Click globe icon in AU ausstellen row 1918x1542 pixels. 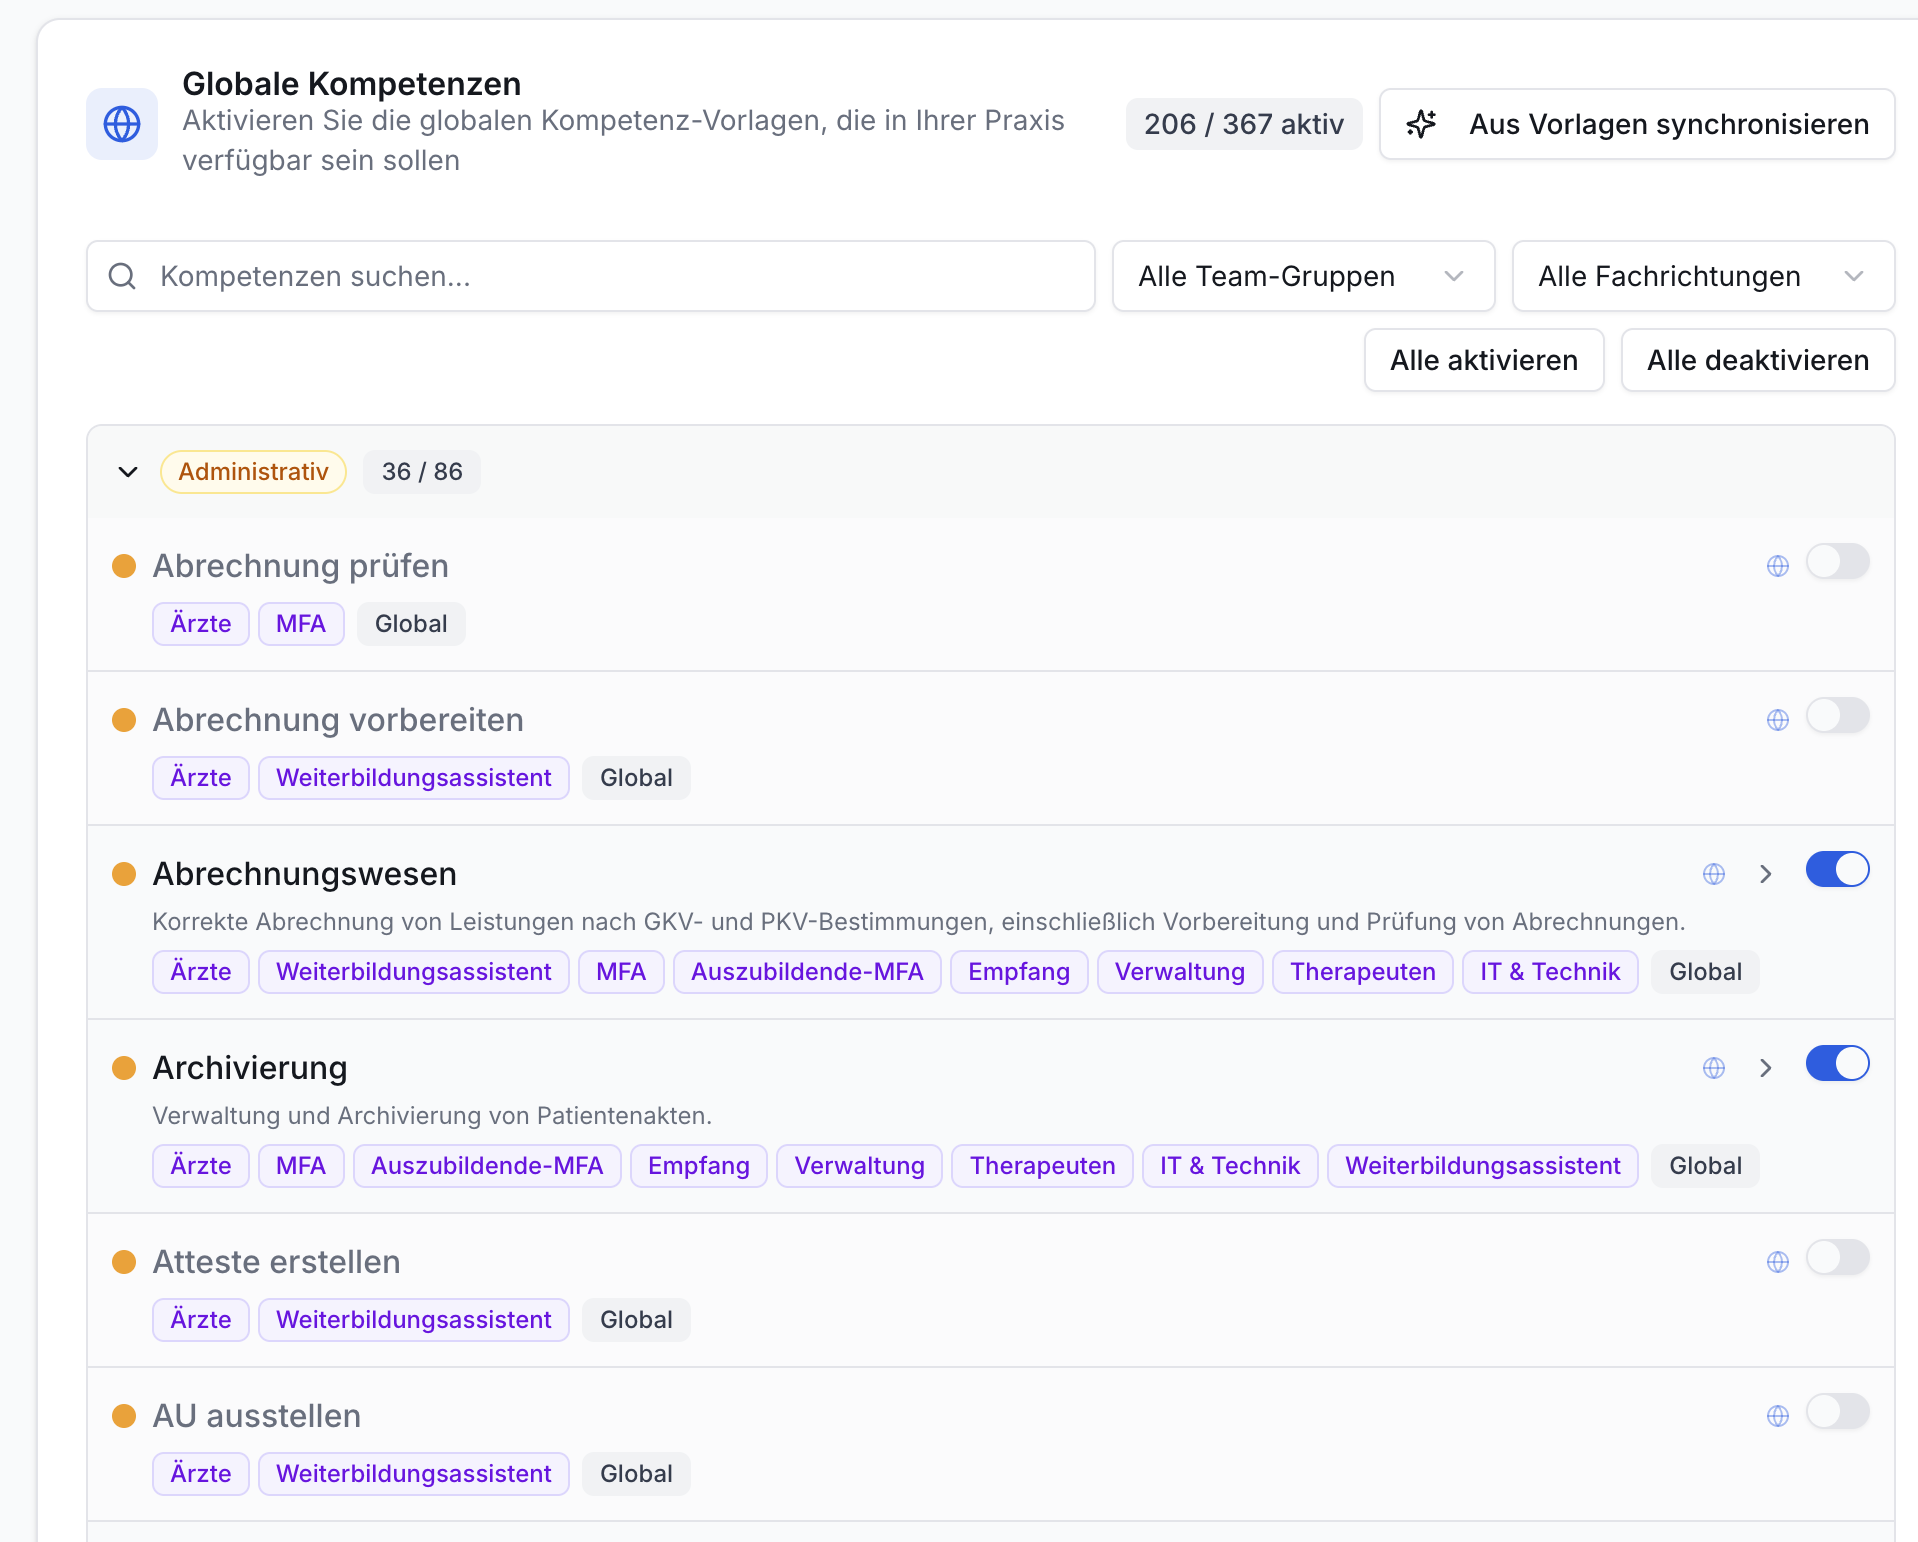click(1778, 1416)
